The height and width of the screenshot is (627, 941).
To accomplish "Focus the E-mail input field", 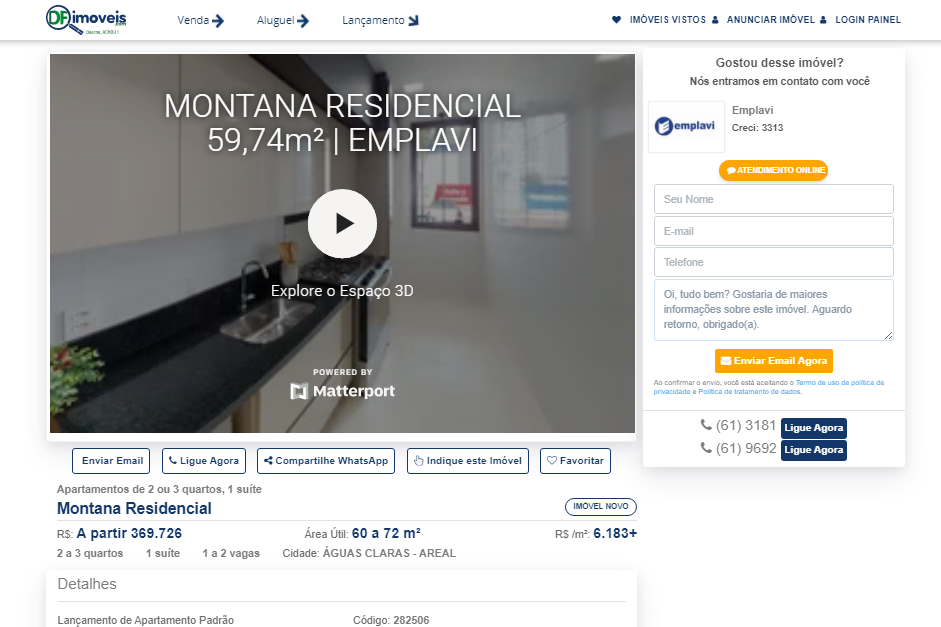I will pos(774,231).
